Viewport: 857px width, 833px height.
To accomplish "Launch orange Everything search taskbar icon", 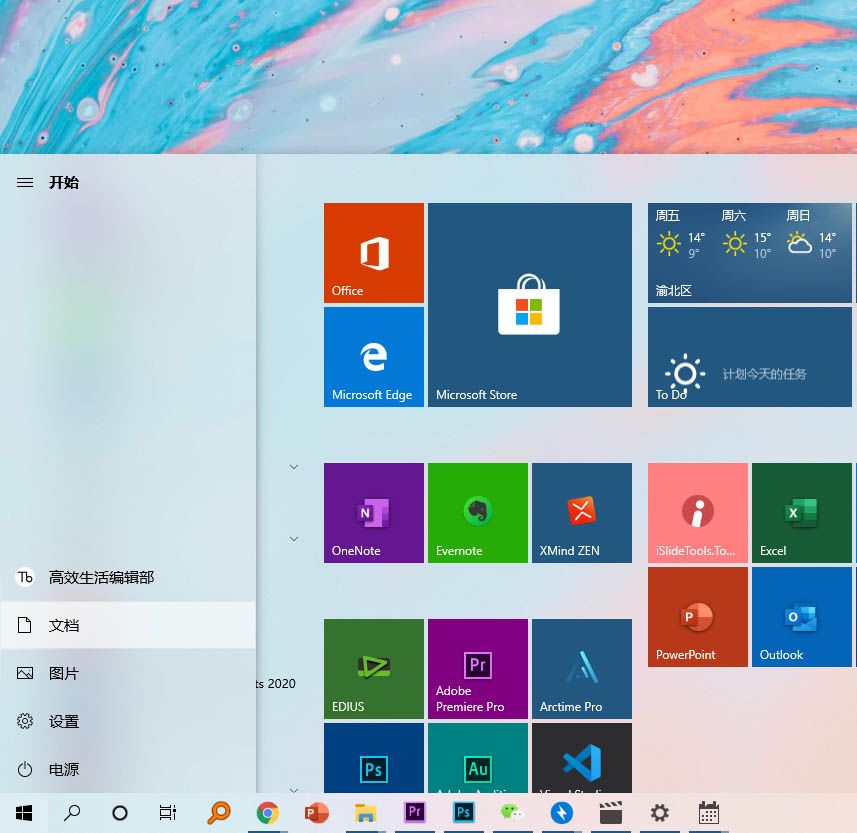I will 219,813.
